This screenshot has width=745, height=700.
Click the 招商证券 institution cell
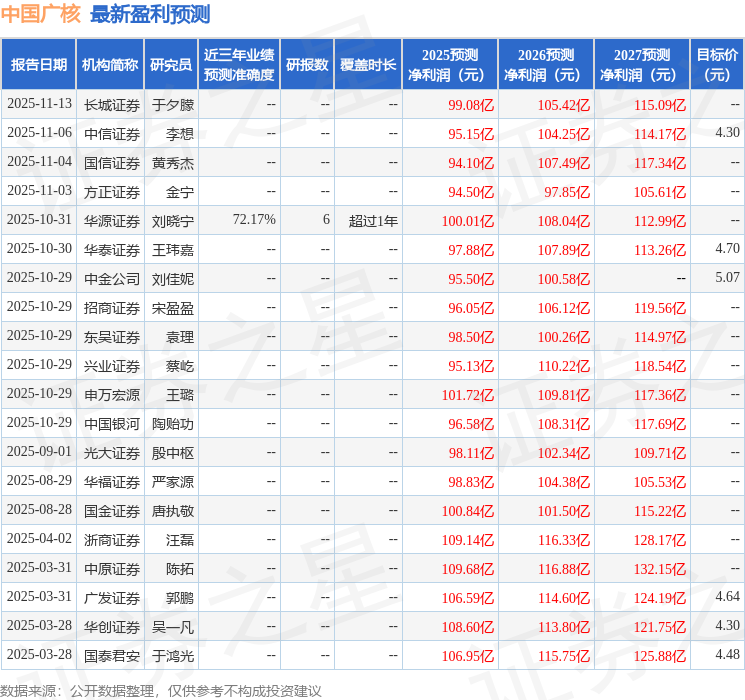[x=112, y=308]
